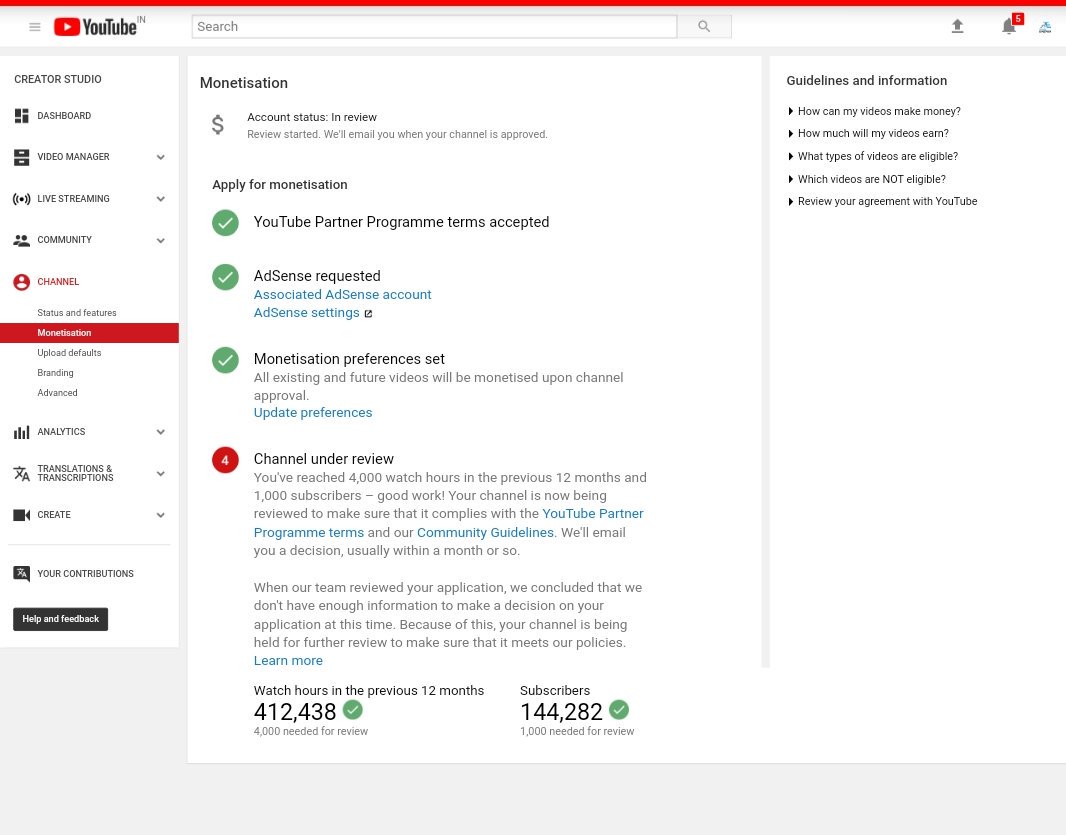Screen dimensions: 1066x835
Task: Click the Create camera icon
Action: pos(22,515)
